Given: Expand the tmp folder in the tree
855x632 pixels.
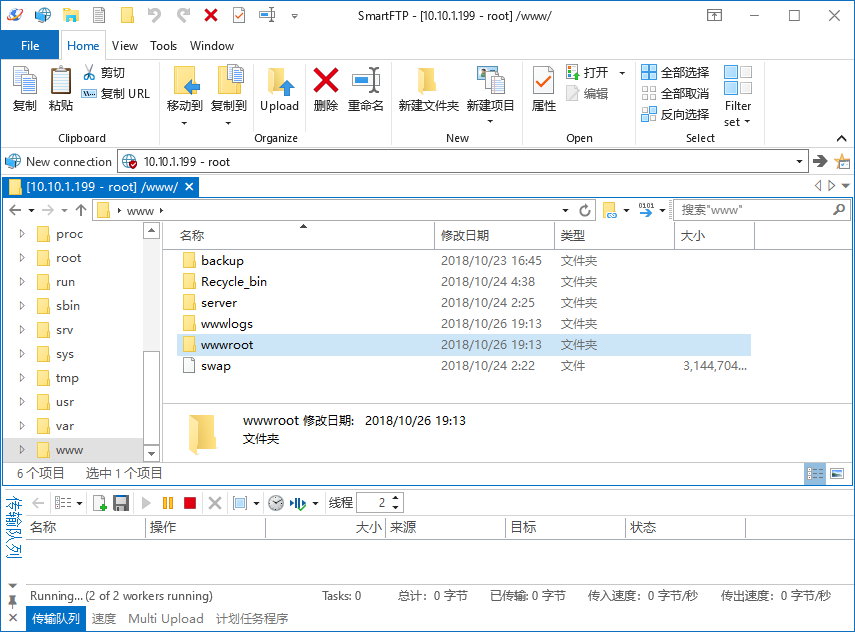Looking at the screenshot, I should coord(22,377).
